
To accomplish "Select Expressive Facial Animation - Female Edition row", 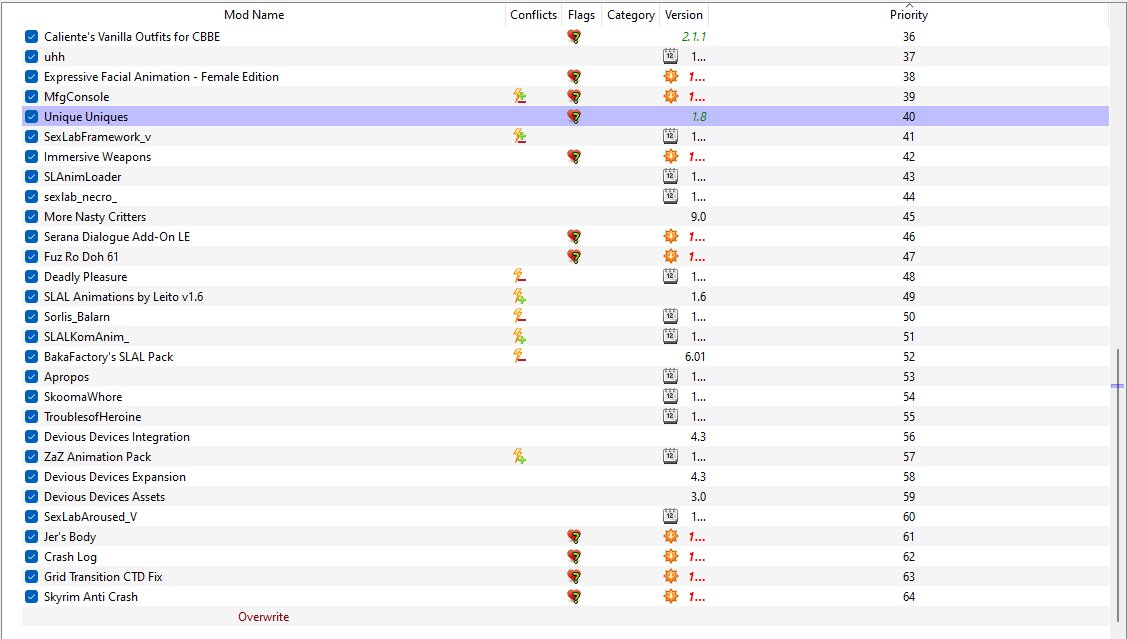I will pyautogui.click(x=565, y=77).
